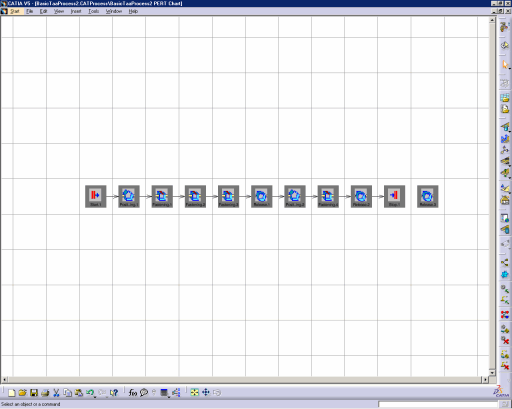Select the Start.1 activity node
Viewport: 512px width, 409px height.
96,196
